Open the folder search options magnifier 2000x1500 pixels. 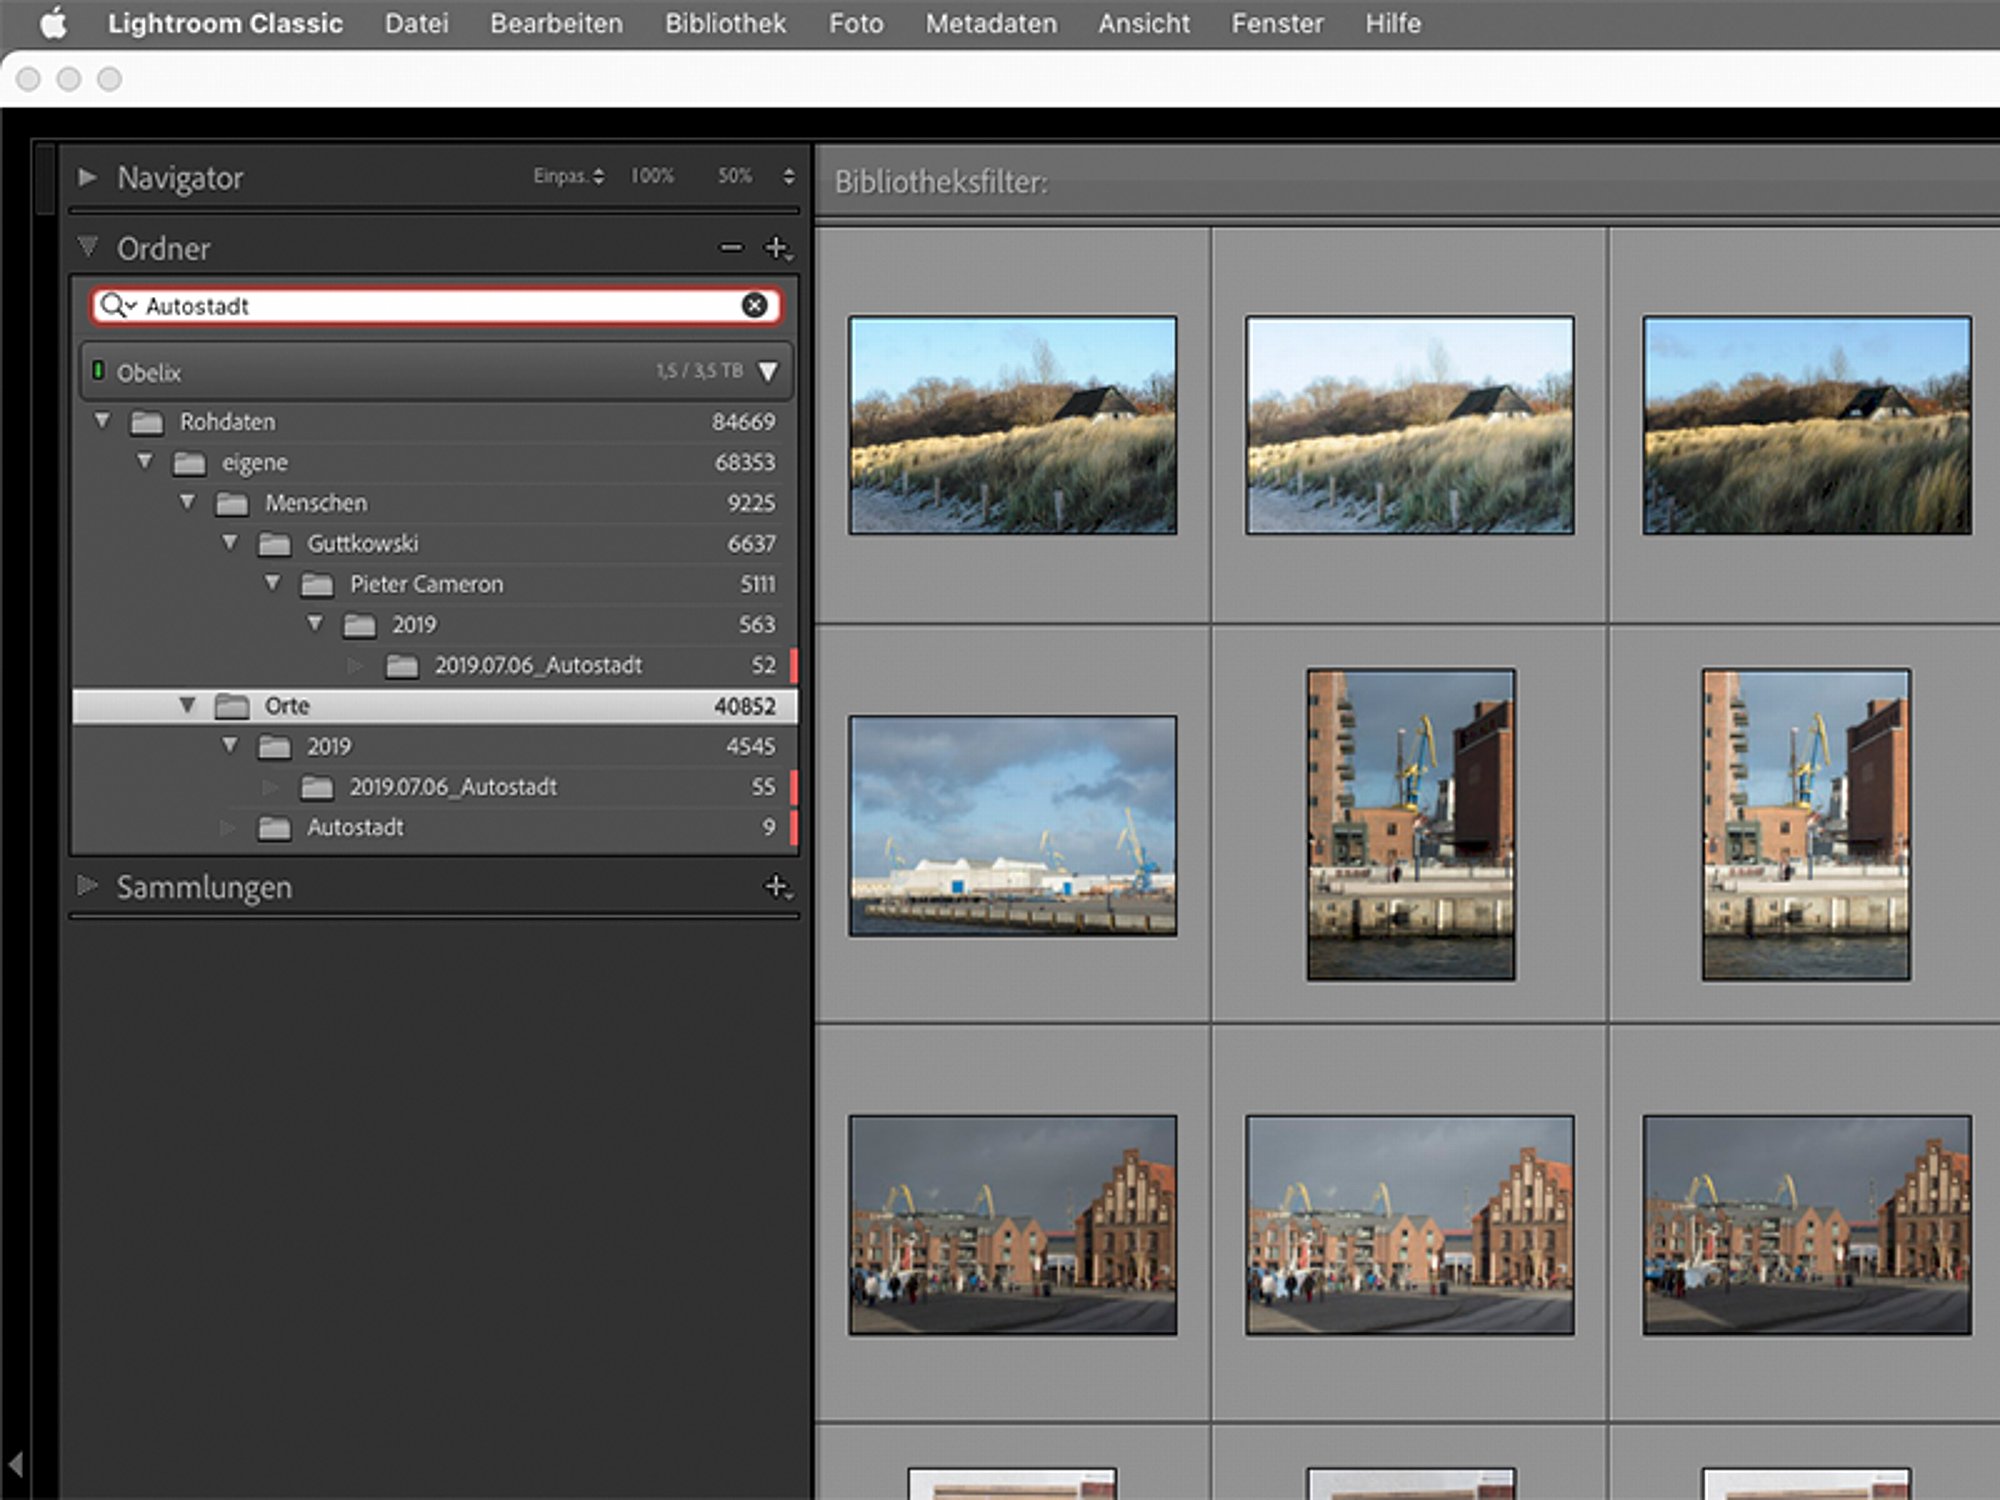click(117, 306)
